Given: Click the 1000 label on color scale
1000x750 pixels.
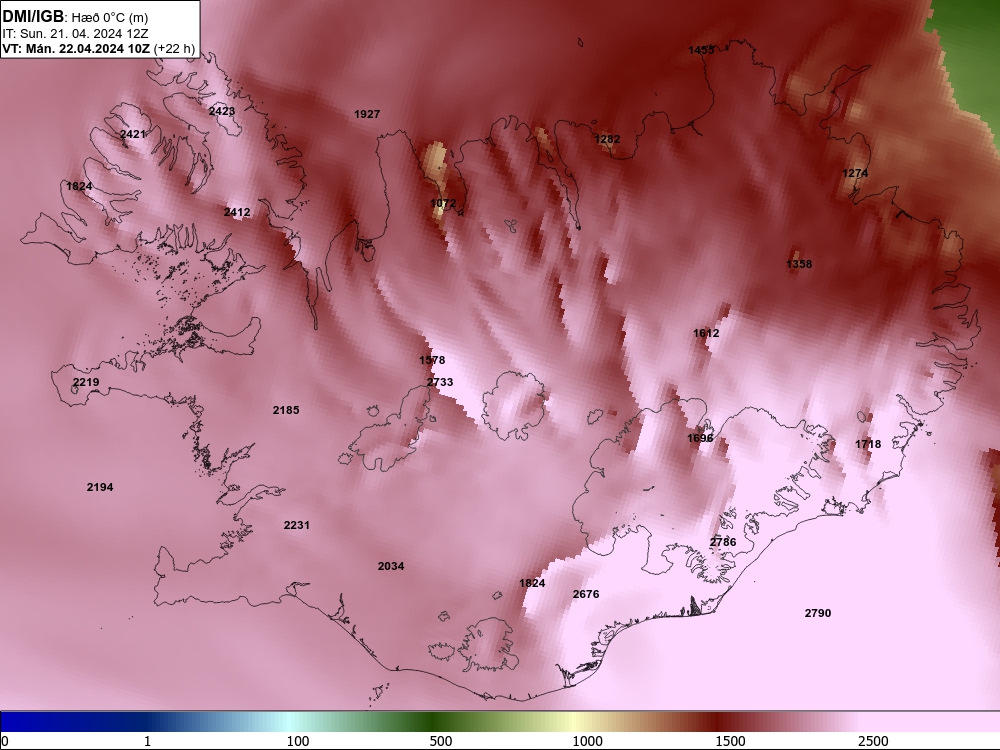Looking at the screenshot, I should point(587,741).
